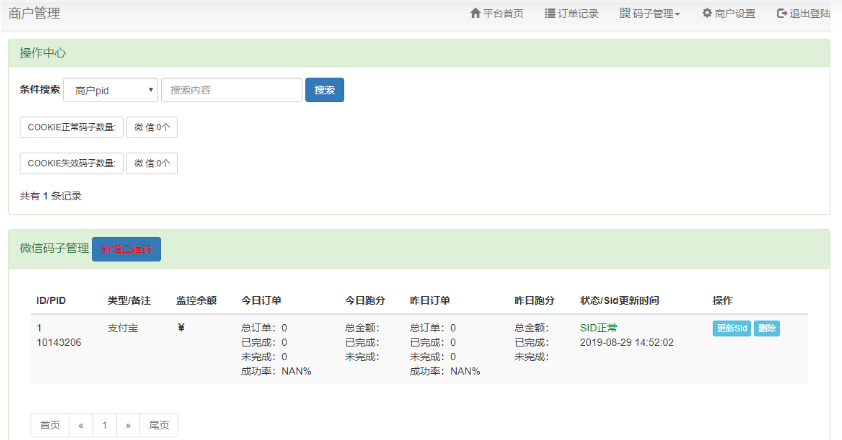Click the 删除 button for row 10143206
The height and width of the screenshot is (440, 842).
coord(767,328)
